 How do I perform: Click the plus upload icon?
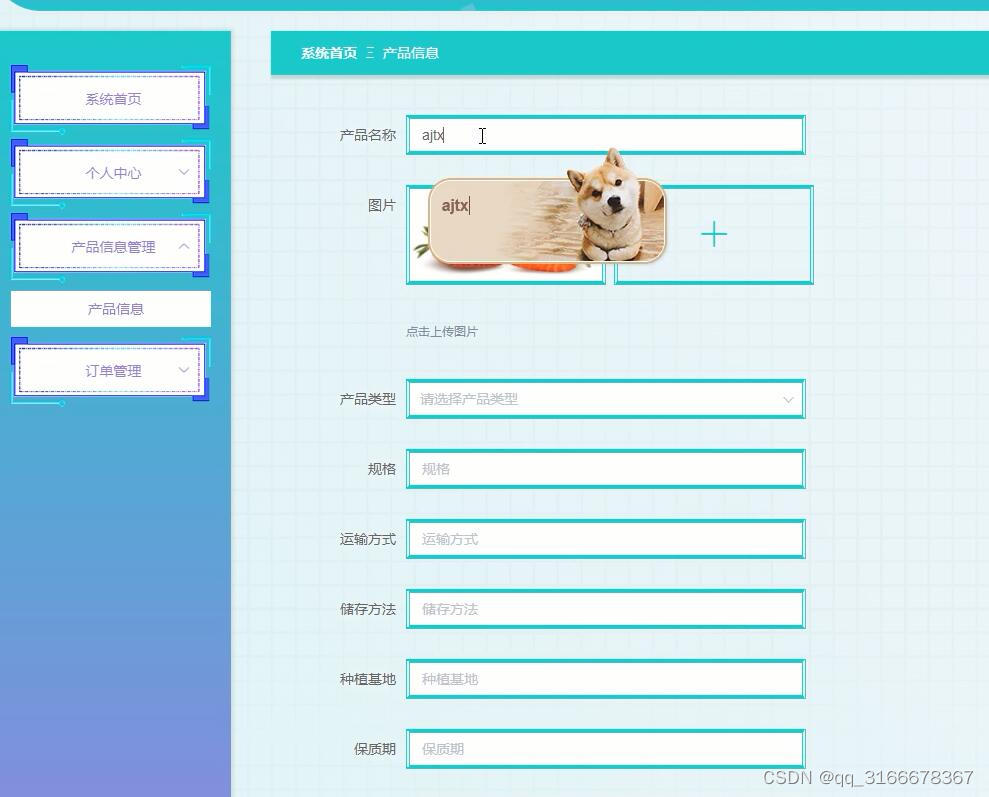coord(713,234)
